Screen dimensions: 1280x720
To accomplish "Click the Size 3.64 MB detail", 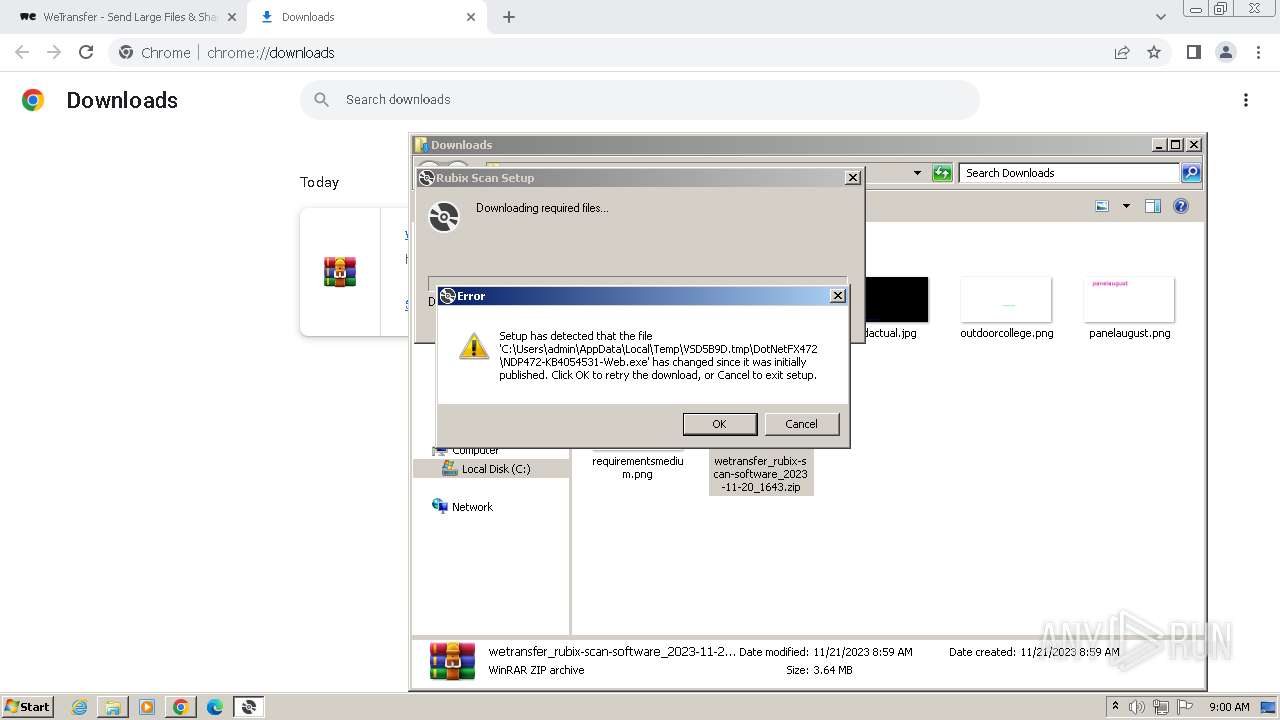I will tap(819, 670).
